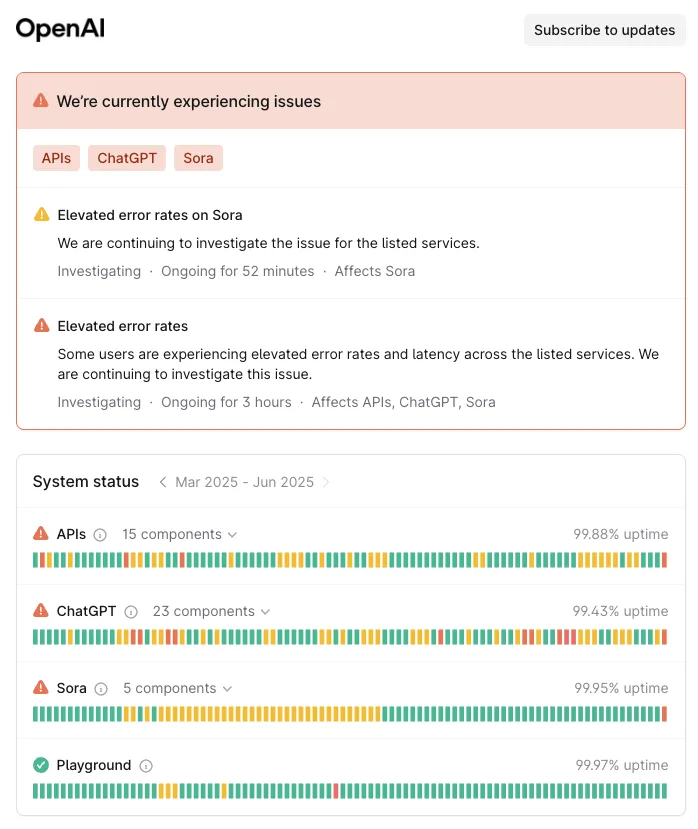This screenshot has width=698, height=829.
Task: Select the ChatGPT affected service tag
Action: point(127,158)
